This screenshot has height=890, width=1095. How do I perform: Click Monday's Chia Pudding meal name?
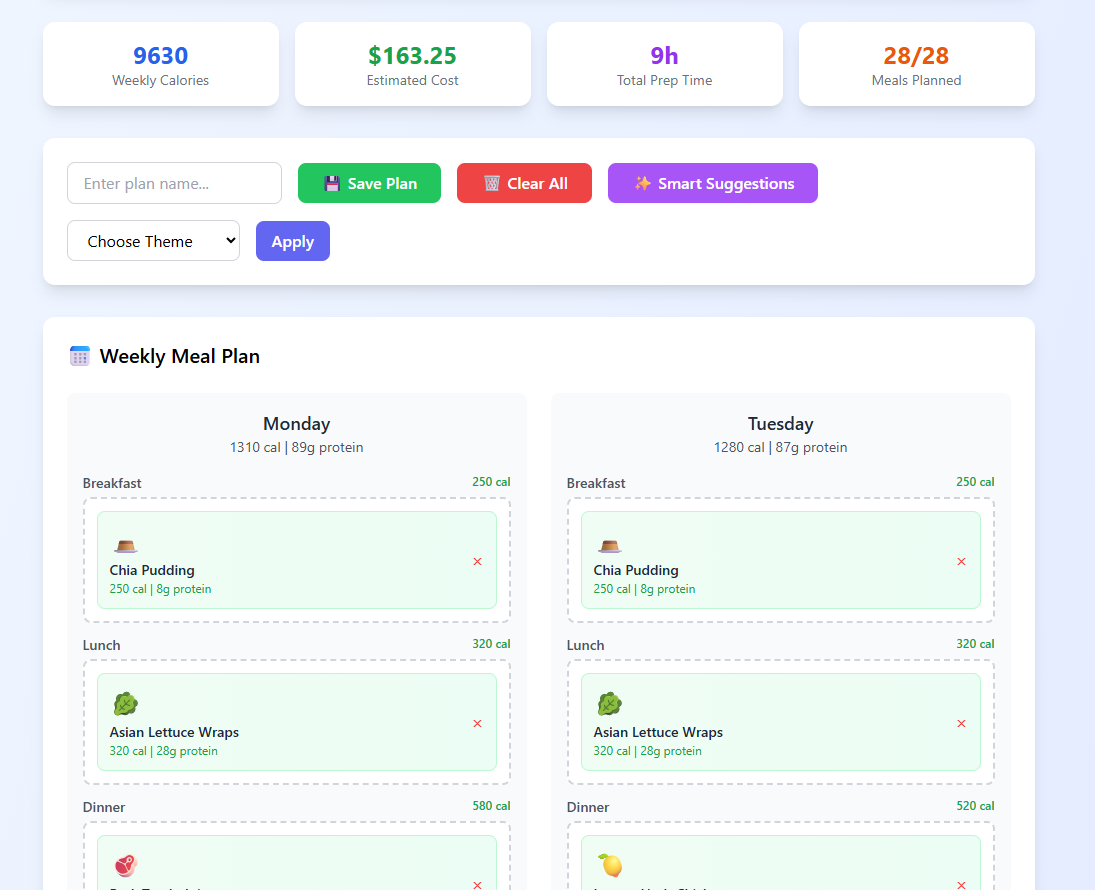(152, 570)
